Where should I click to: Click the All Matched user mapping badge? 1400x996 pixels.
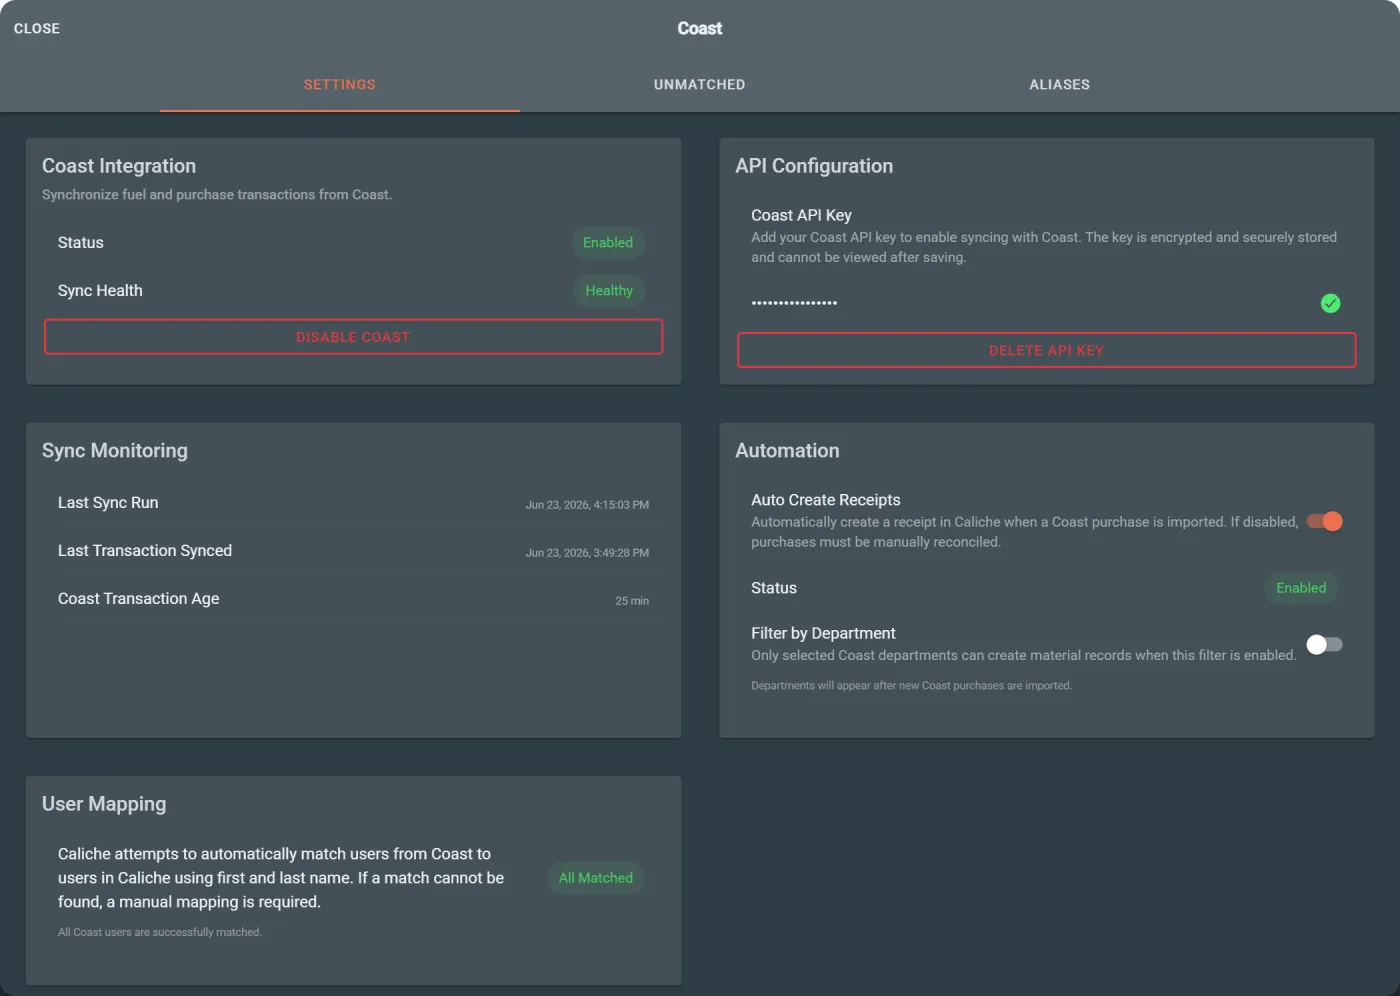tap(596, 878)
